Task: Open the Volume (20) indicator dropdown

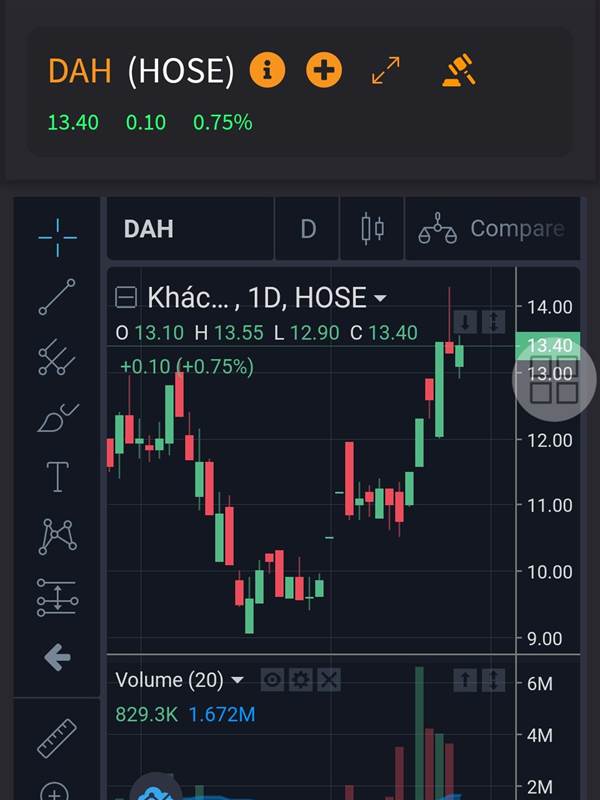Action: point(237,680)
